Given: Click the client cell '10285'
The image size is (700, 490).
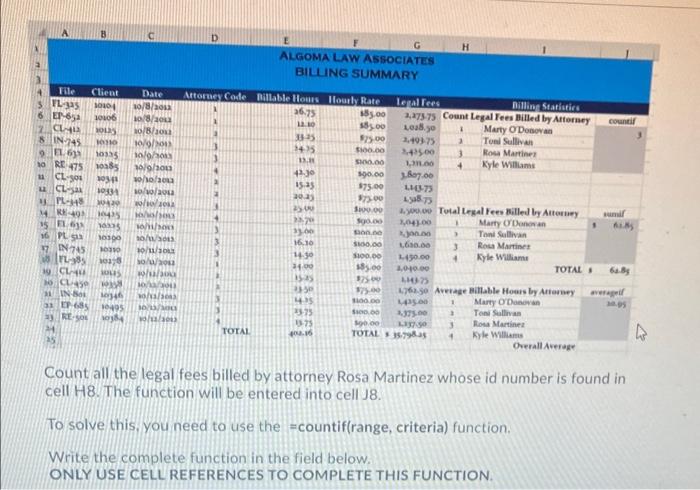Looking at the screenshot, I should [107, 166].
